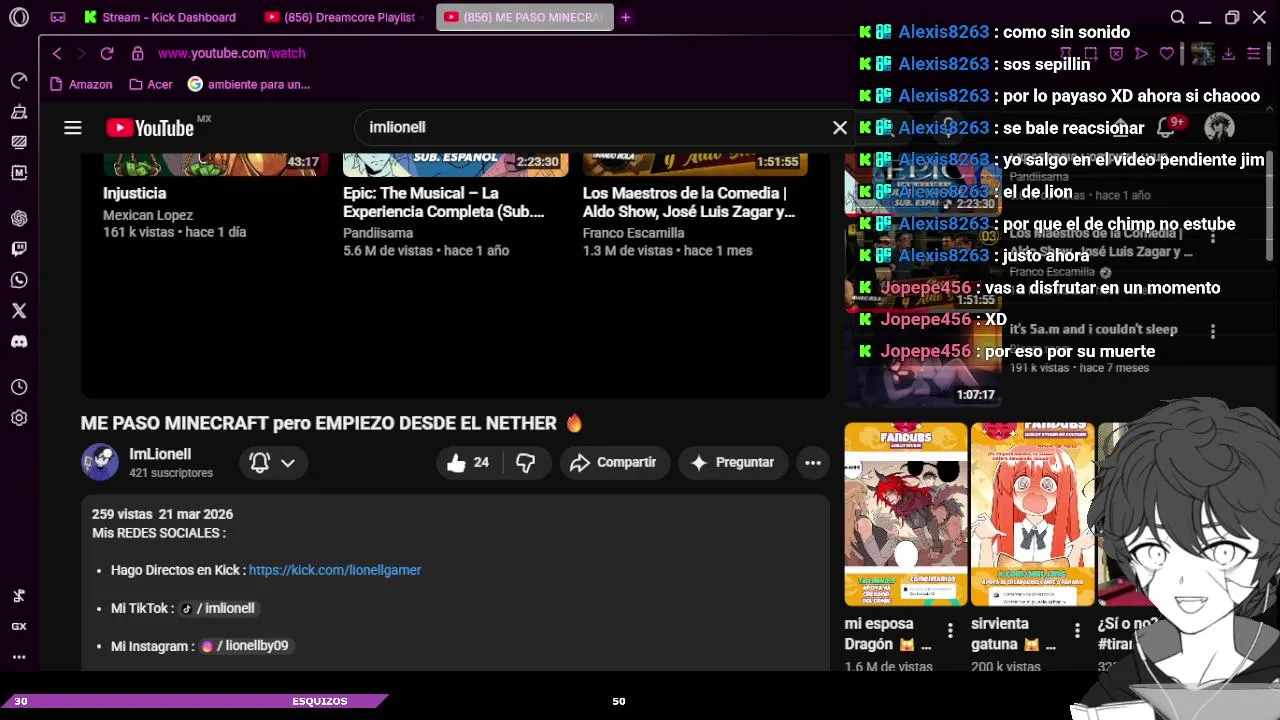Switch to Stream - Kick Dashboard tab

[160, 17]
